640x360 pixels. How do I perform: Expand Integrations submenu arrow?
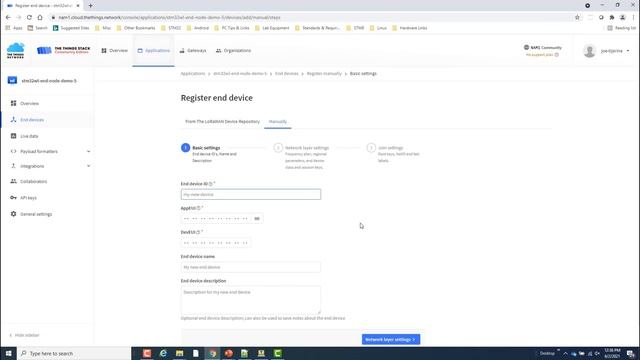pyautogui.click(x=89, y=166)
